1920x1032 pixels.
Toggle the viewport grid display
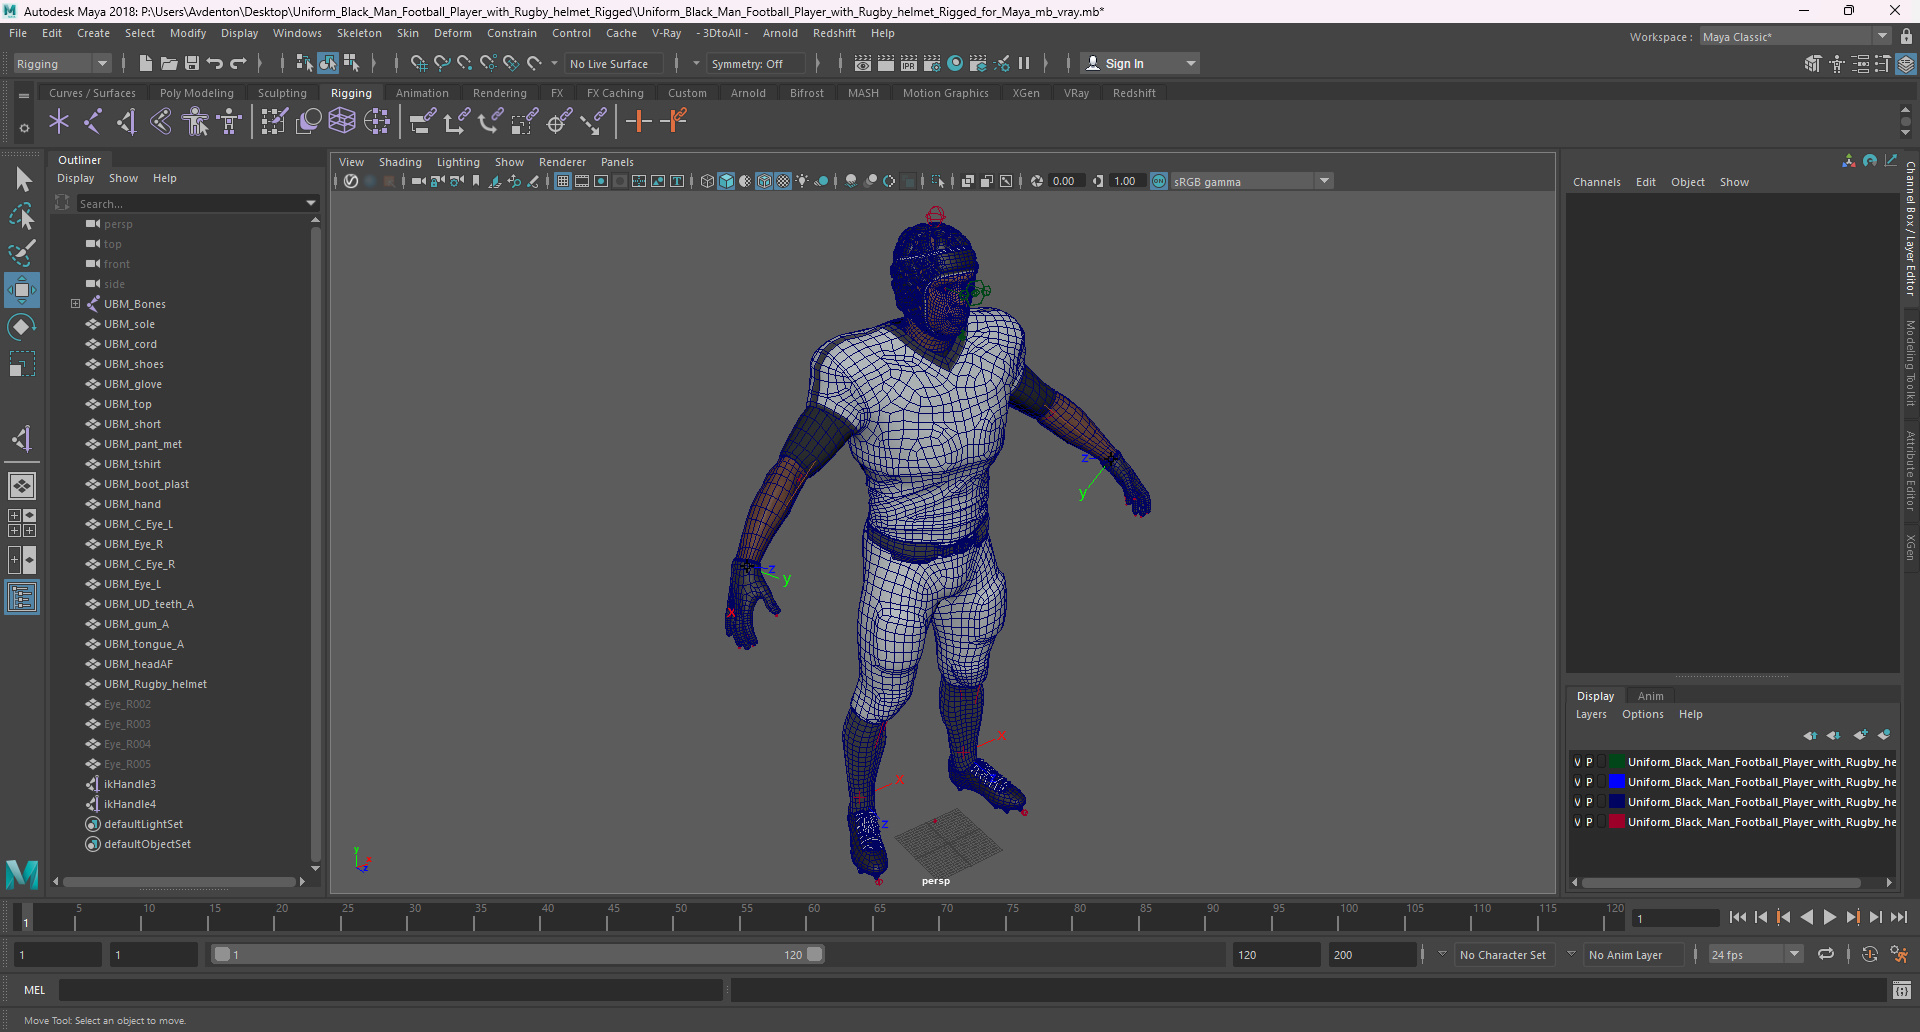click(x=563, y=181)
